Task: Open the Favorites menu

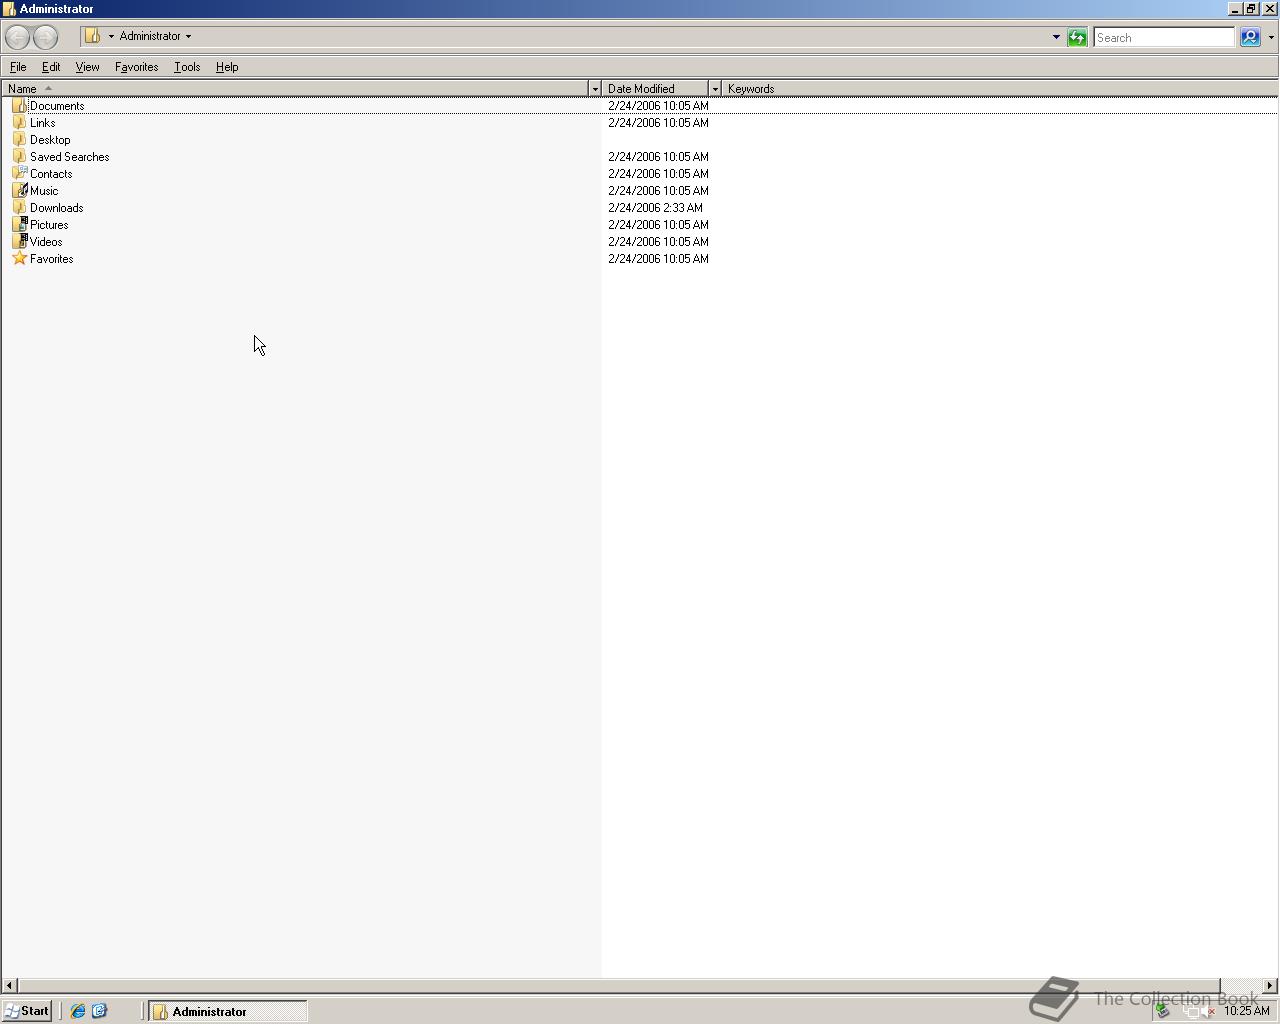Action: pyautogui.click(x=136, y=67)
